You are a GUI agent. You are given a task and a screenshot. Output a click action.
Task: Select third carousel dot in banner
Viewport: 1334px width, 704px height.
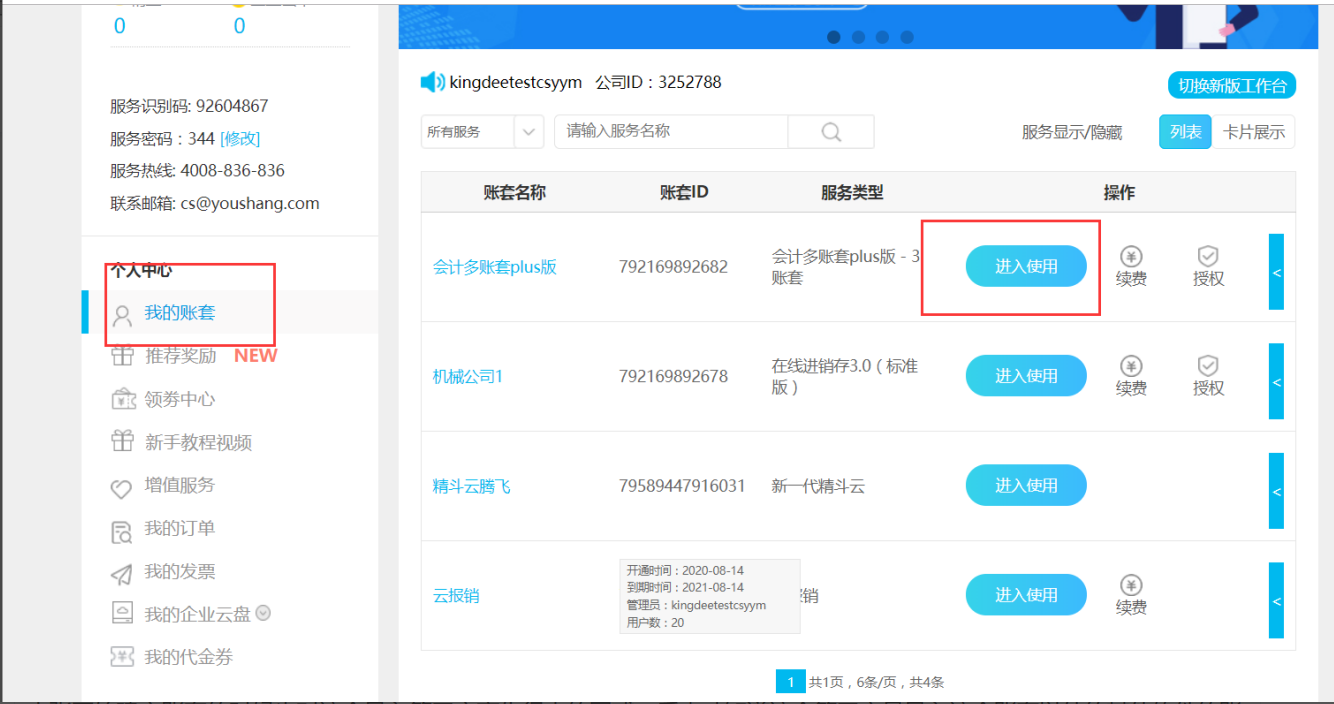tap(882, 37)
